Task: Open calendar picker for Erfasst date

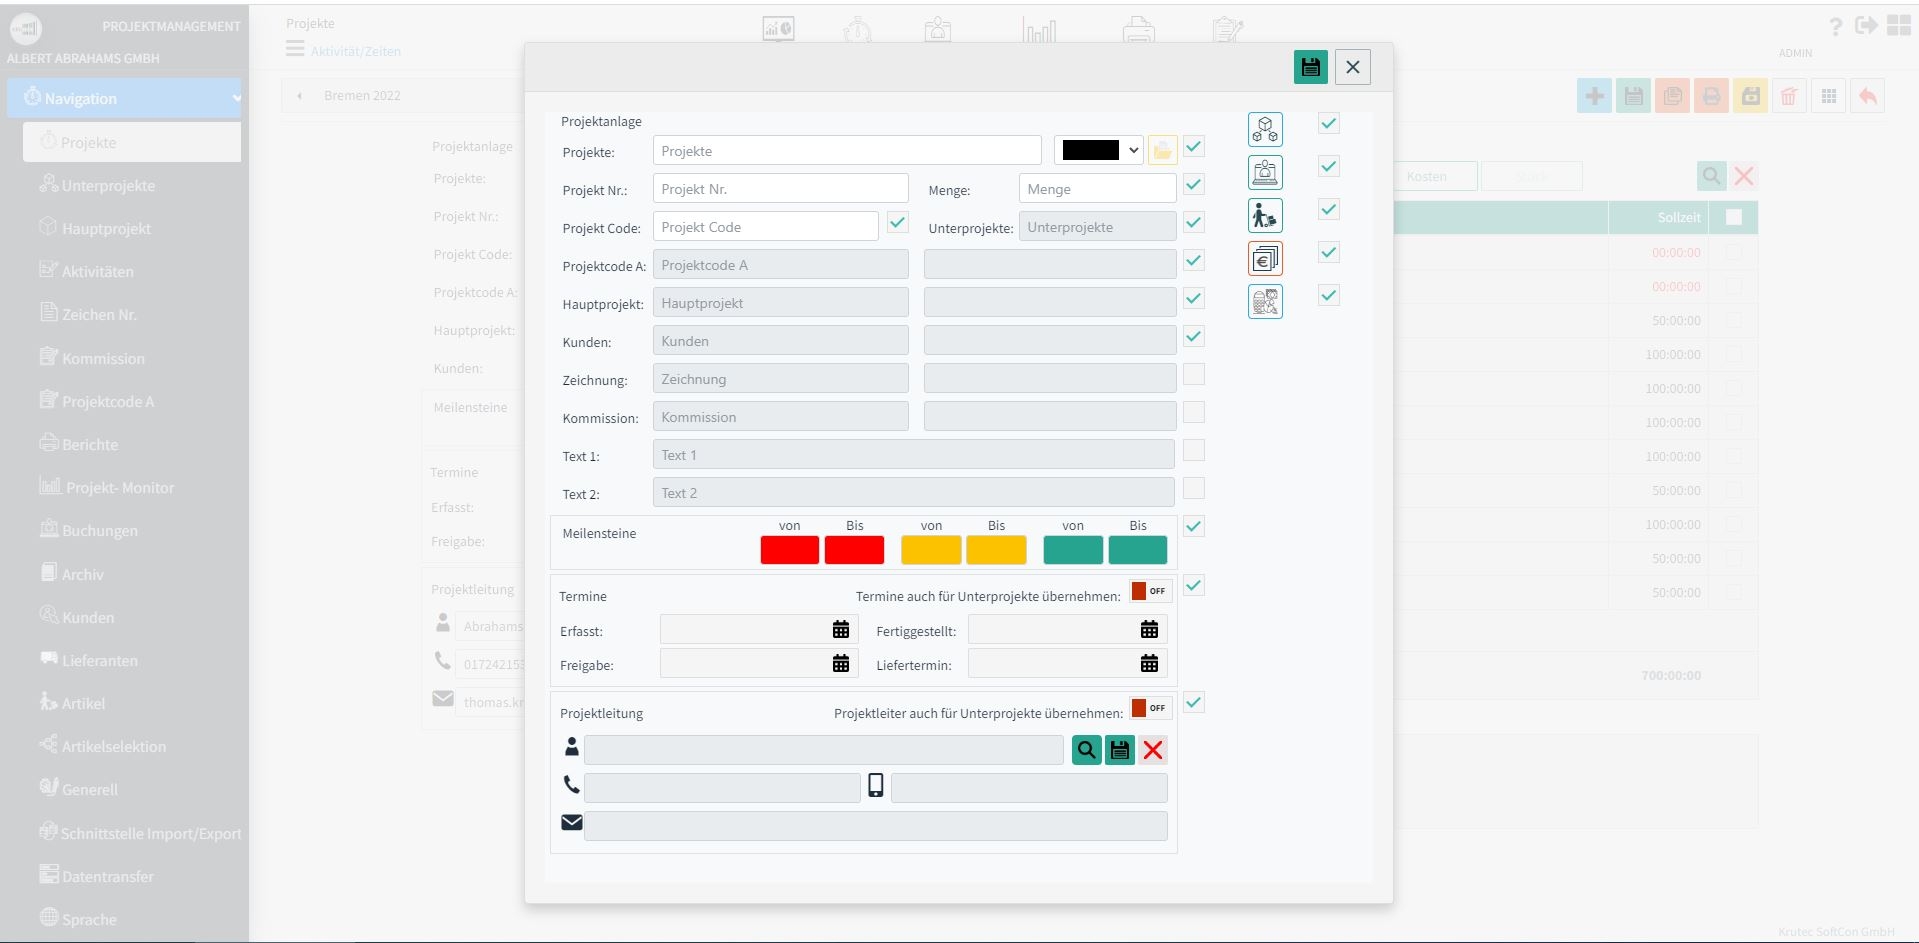Action: [x=841, y=629]
